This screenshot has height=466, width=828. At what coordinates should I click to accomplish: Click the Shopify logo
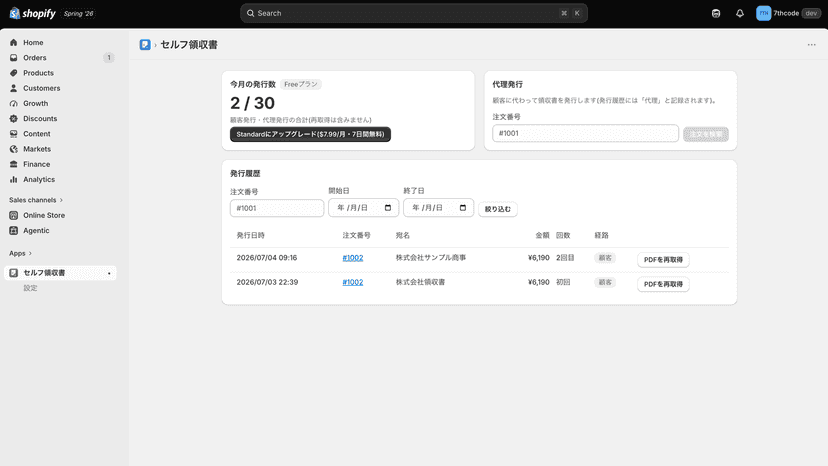point(33,13)
